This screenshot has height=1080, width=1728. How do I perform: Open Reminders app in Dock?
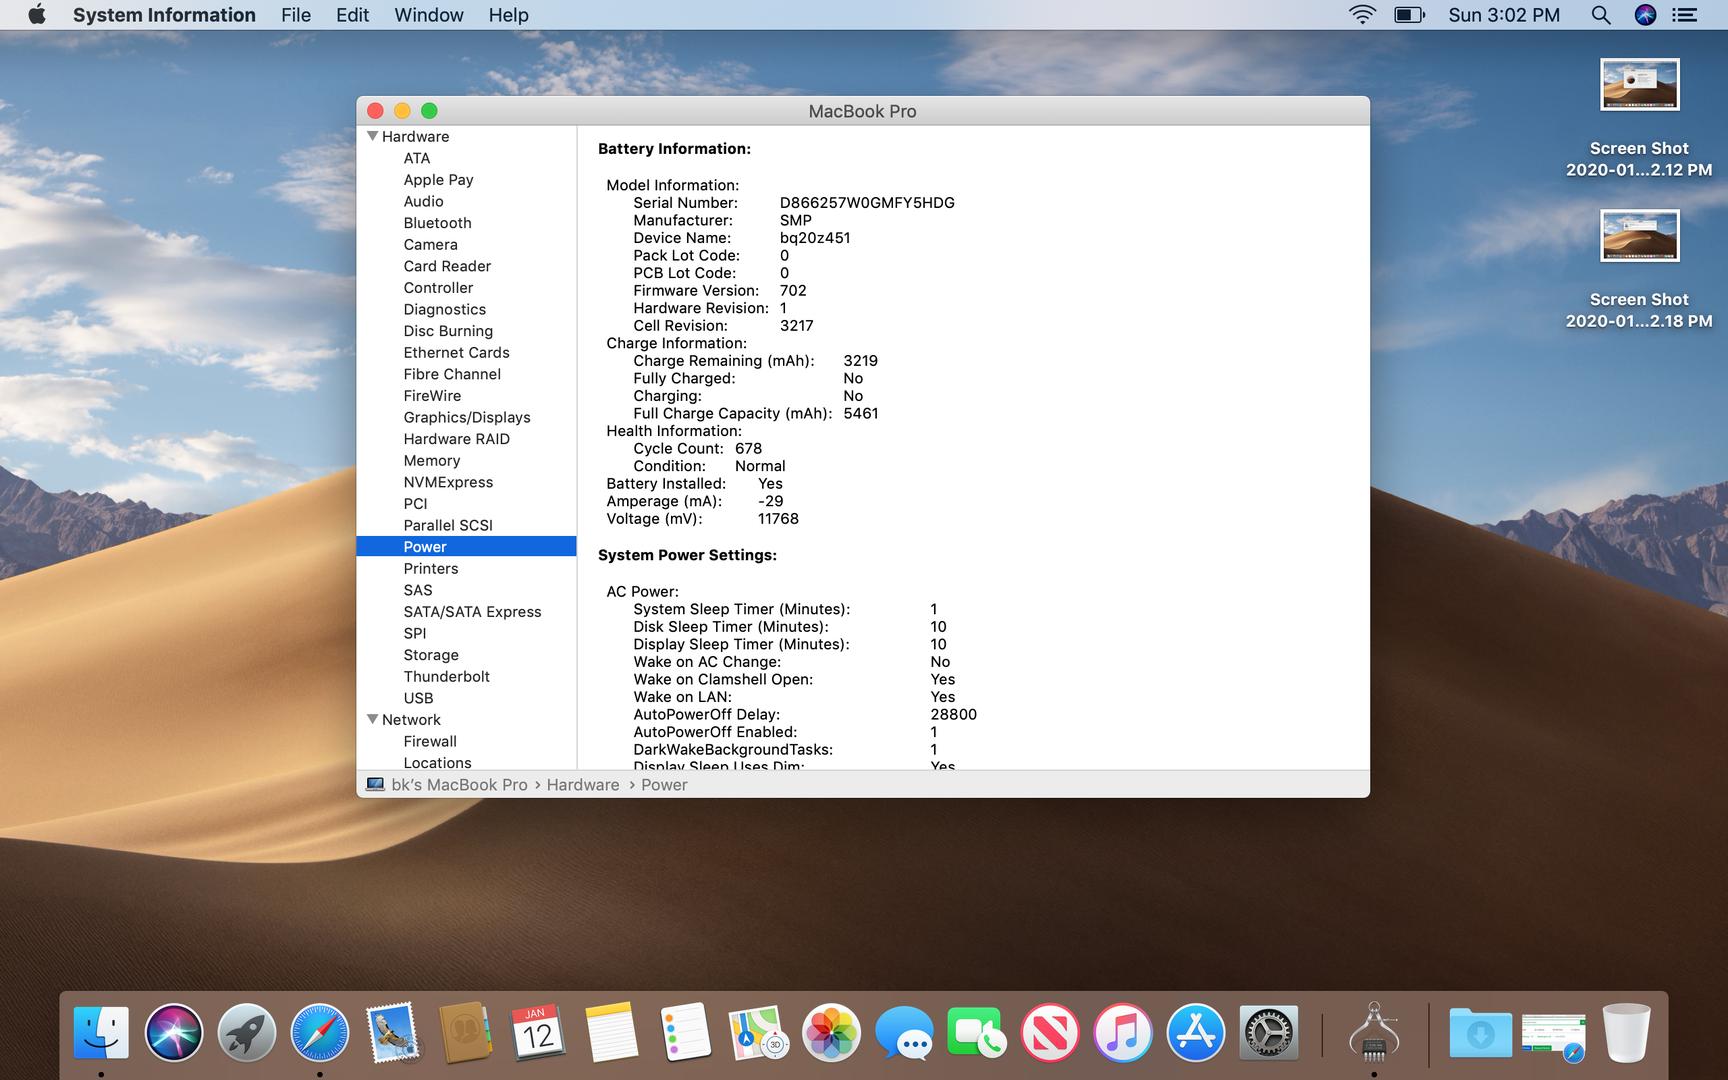685,1033
